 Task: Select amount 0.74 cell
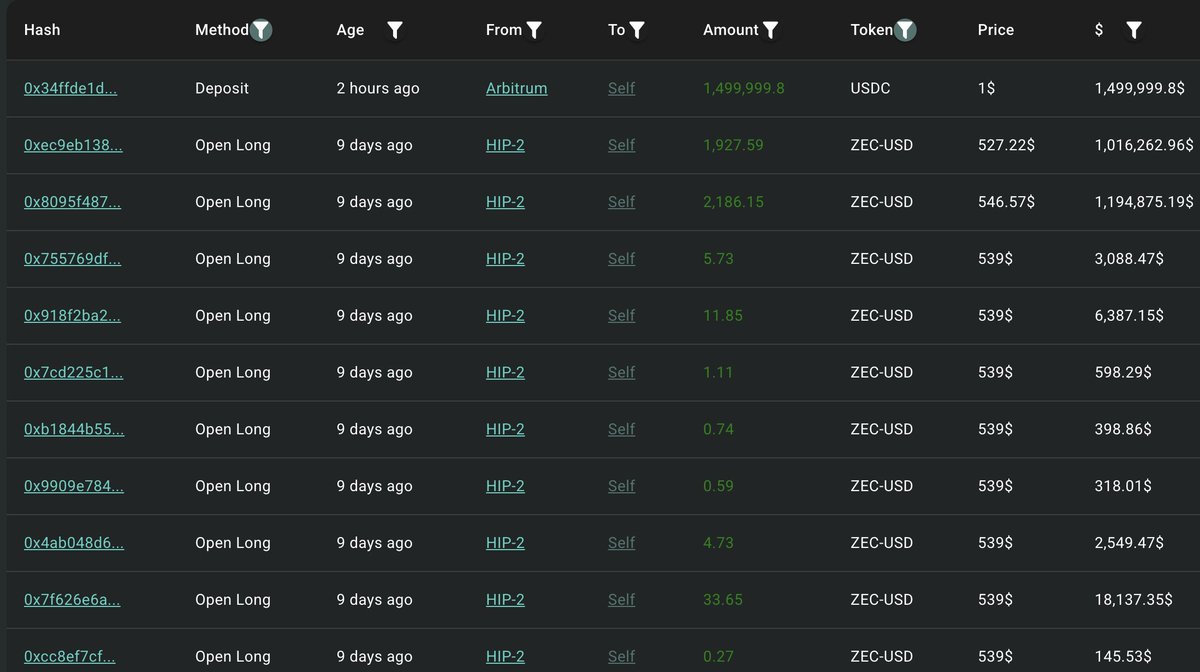pyautogui.click(x=718, y=430)
